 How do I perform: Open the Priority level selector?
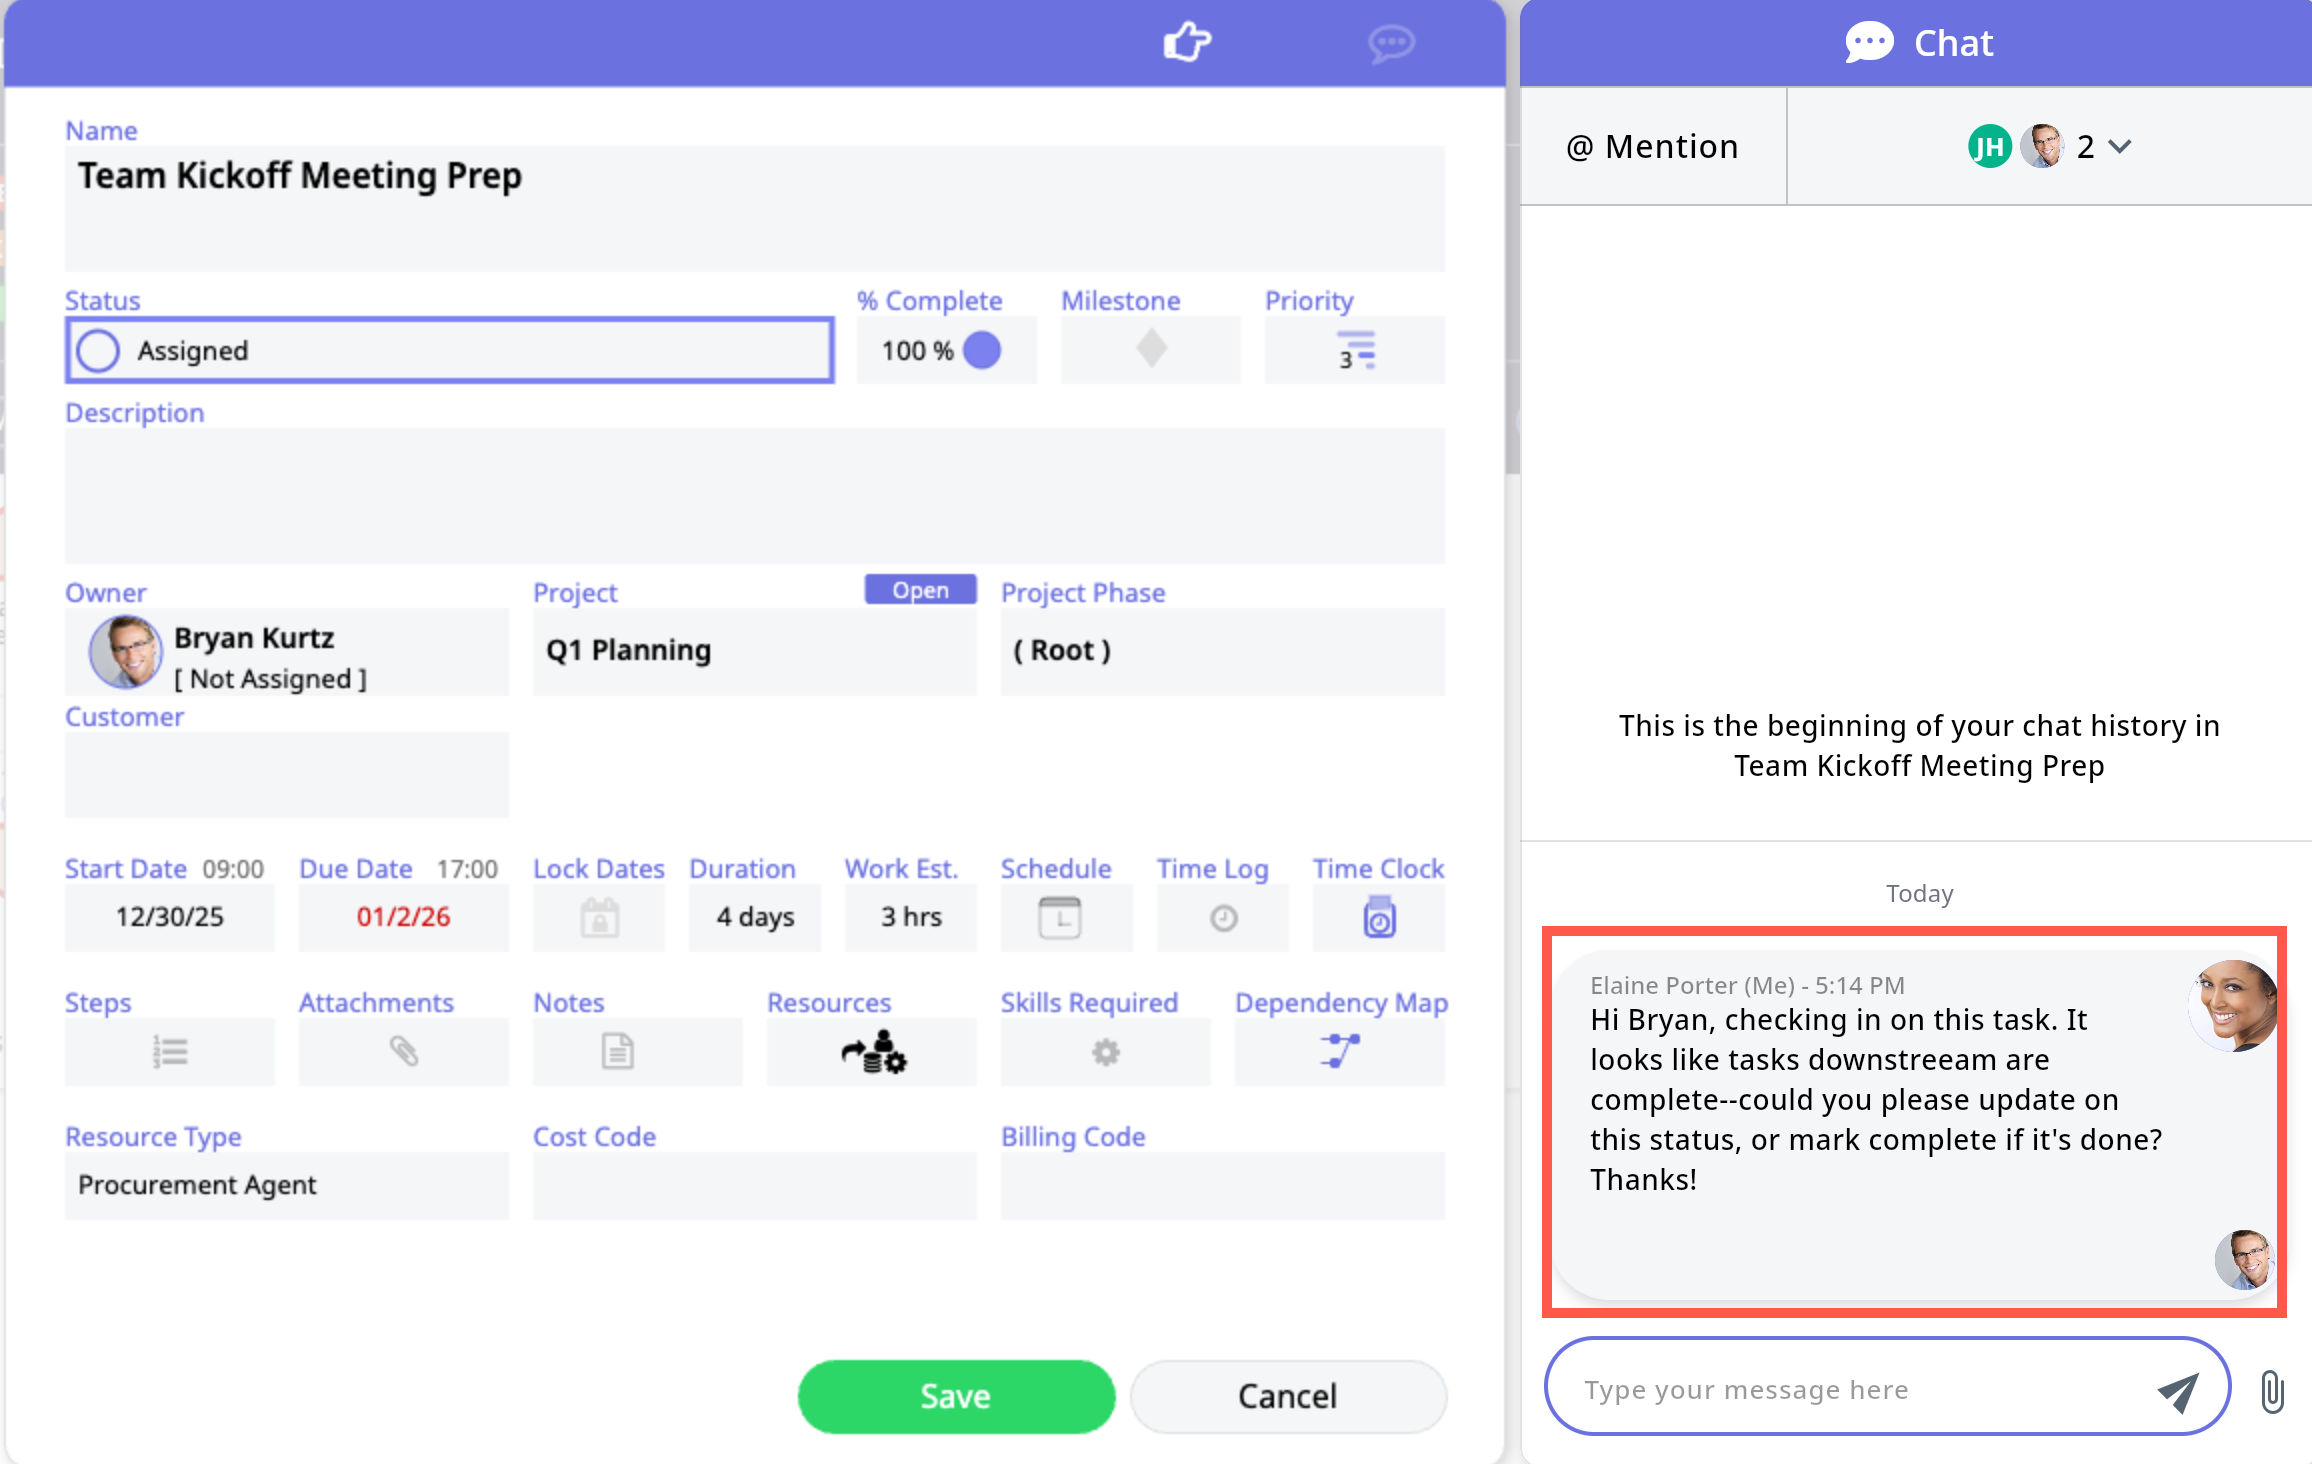click(1355, 350)
